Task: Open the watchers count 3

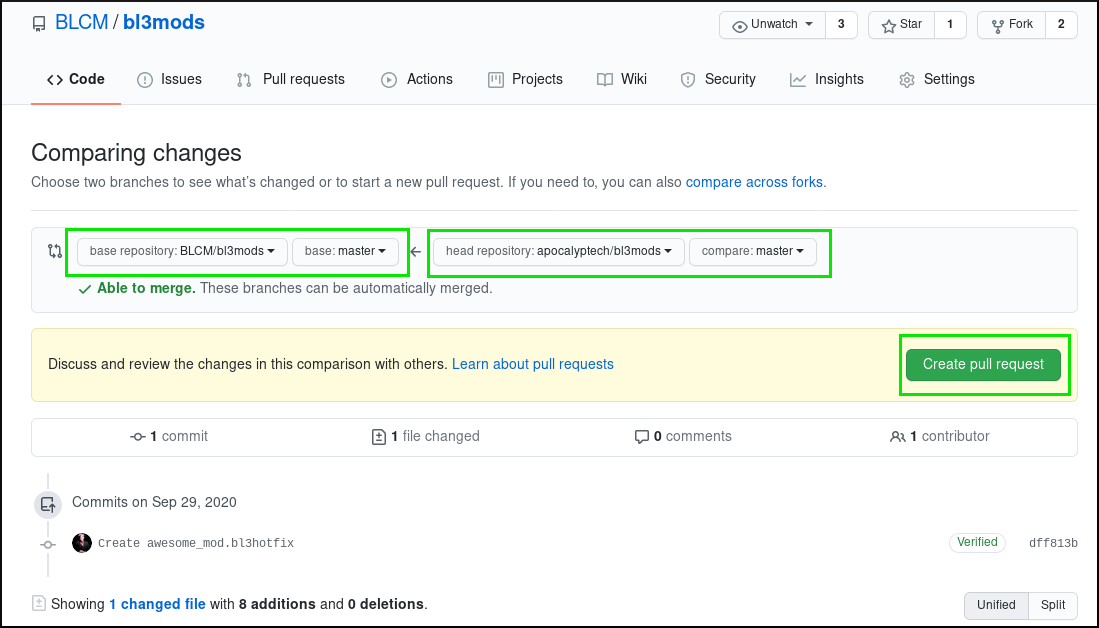Action: pos(841,25)
